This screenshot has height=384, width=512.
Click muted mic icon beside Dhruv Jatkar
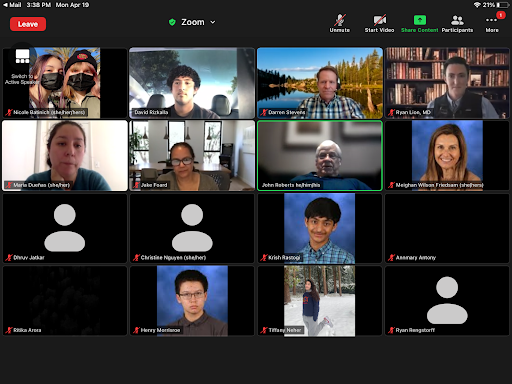pos(9,258)
